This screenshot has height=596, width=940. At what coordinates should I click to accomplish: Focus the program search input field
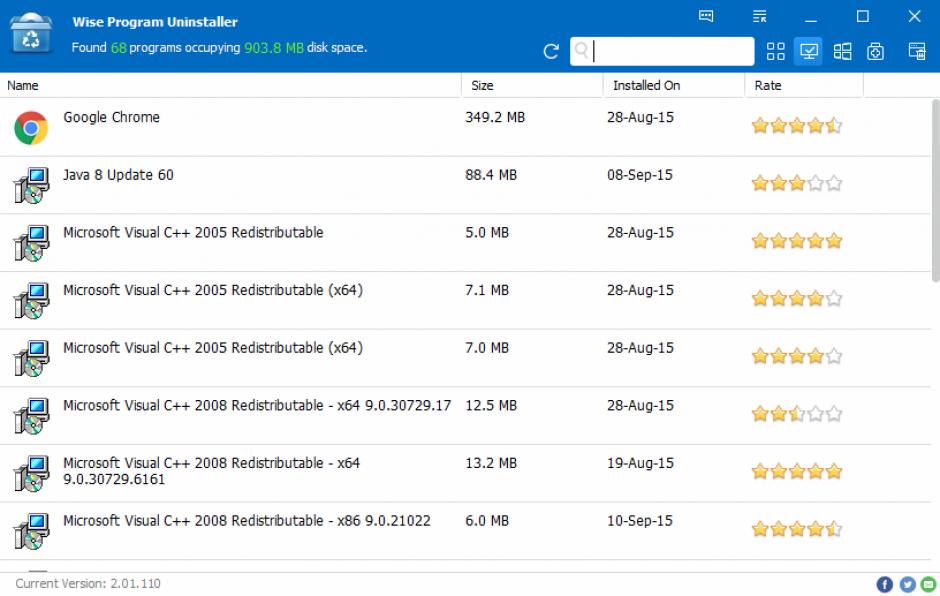[662, 51]
